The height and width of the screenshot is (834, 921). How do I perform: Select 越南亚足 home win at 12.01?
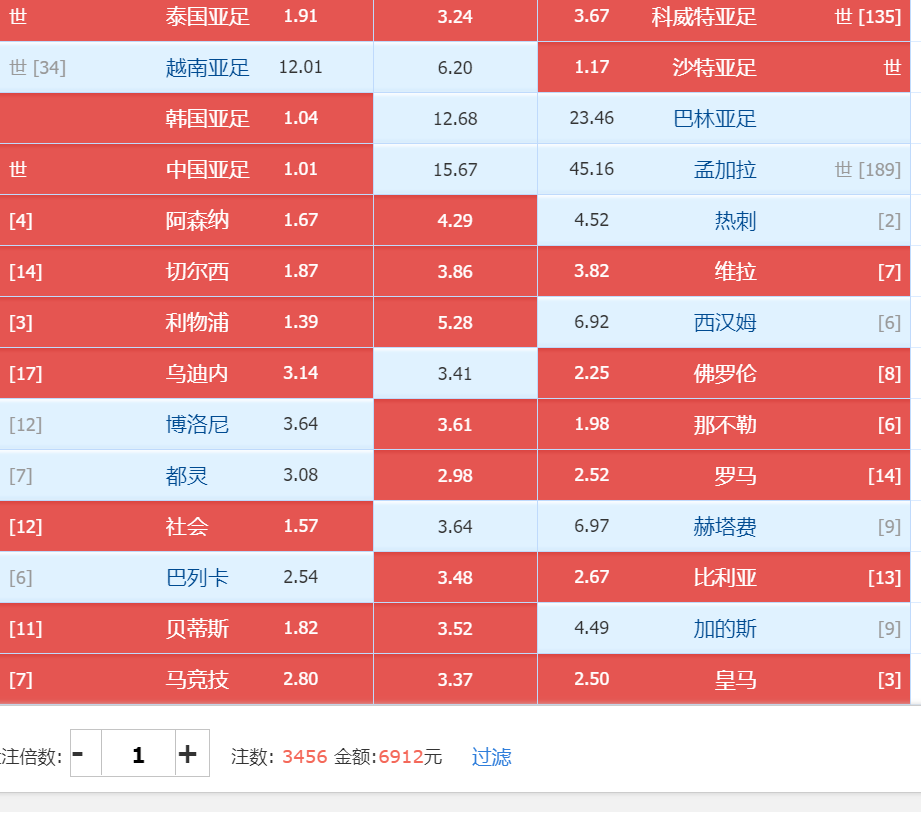[186, 68]
